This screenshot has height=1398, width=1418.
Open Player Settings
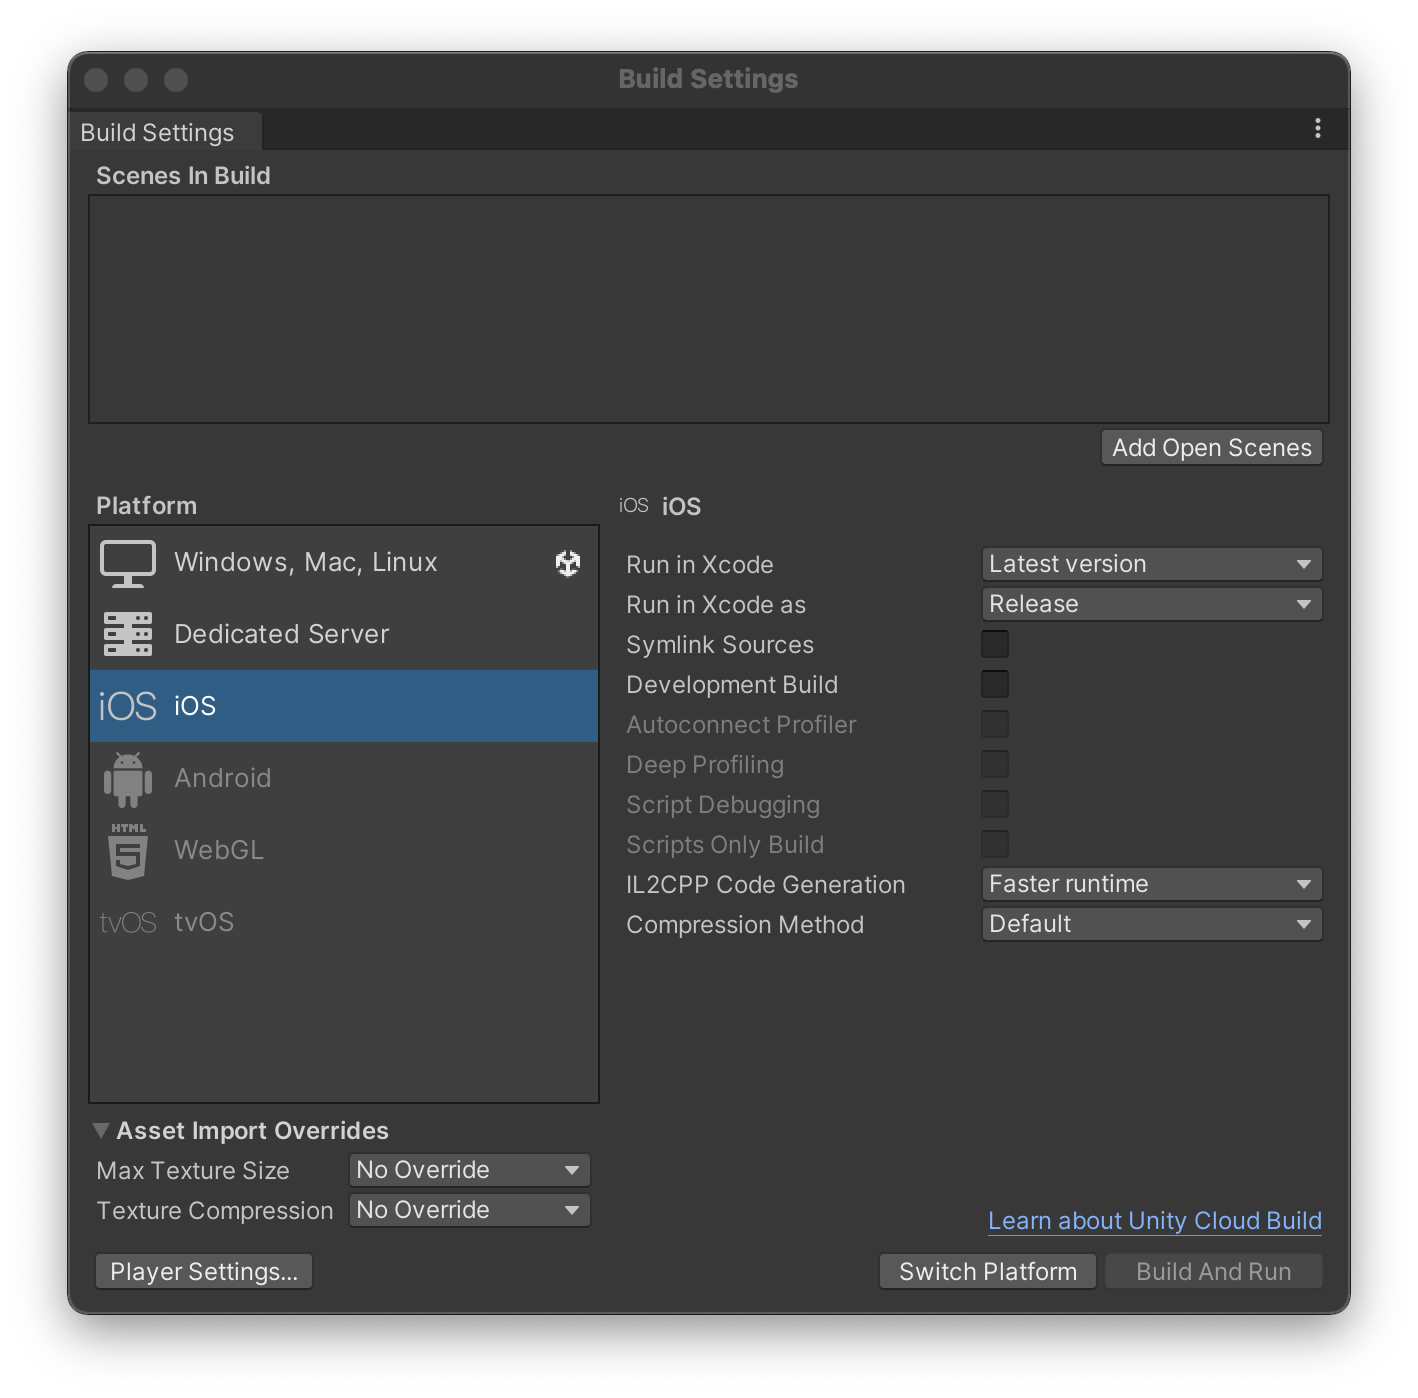coord(204,1272)
